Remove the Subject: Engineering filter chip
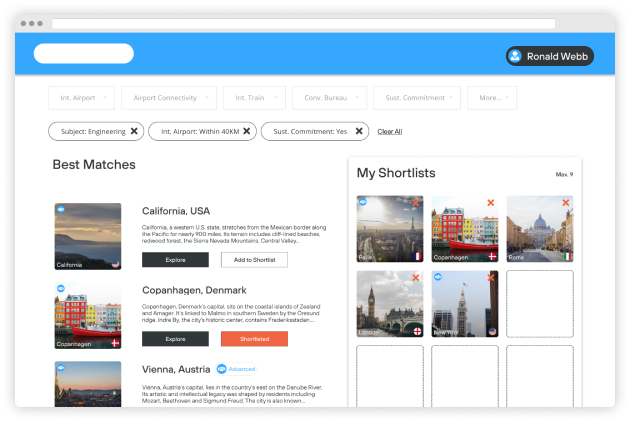Viewport: 630px width, 423px height. coord(133,131)
